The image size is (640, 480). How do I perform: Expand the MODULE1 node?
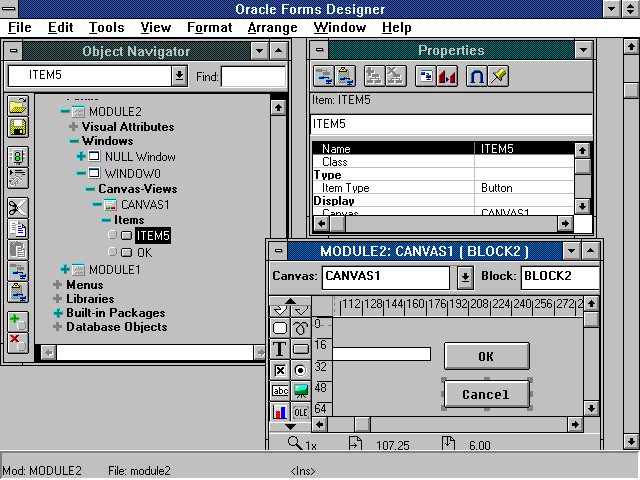point(65,270)
